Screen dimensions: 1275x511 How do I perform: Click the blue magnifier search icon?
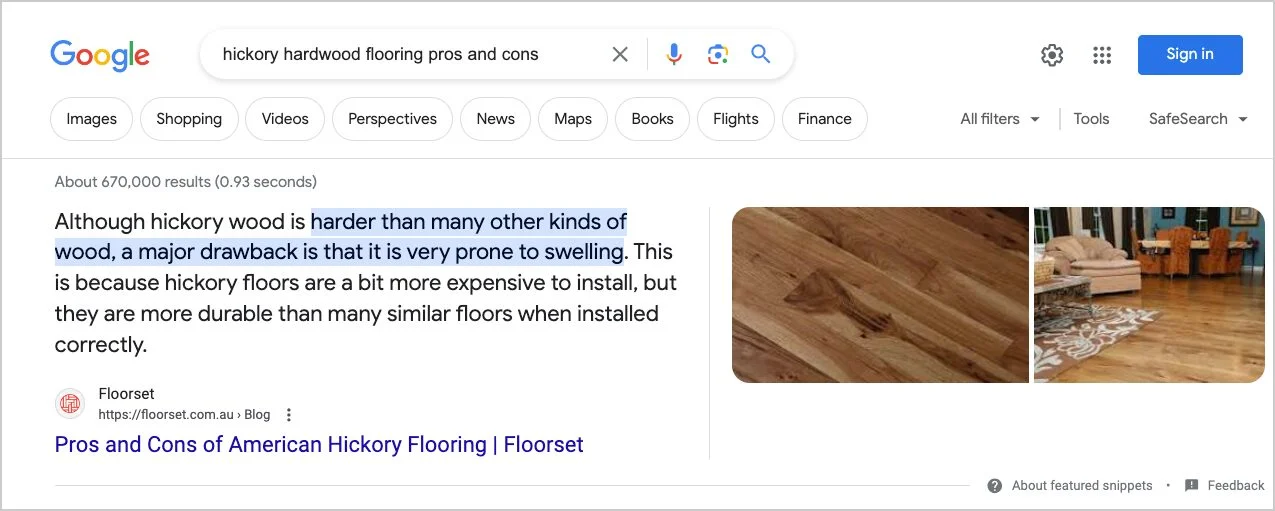click(761, 54)
